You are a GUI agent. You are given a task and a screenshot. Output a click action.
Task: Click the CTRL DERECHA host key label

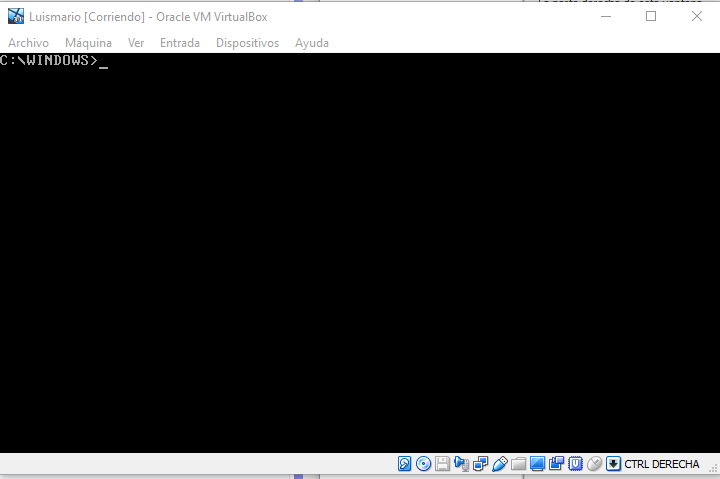coord(662,464)
